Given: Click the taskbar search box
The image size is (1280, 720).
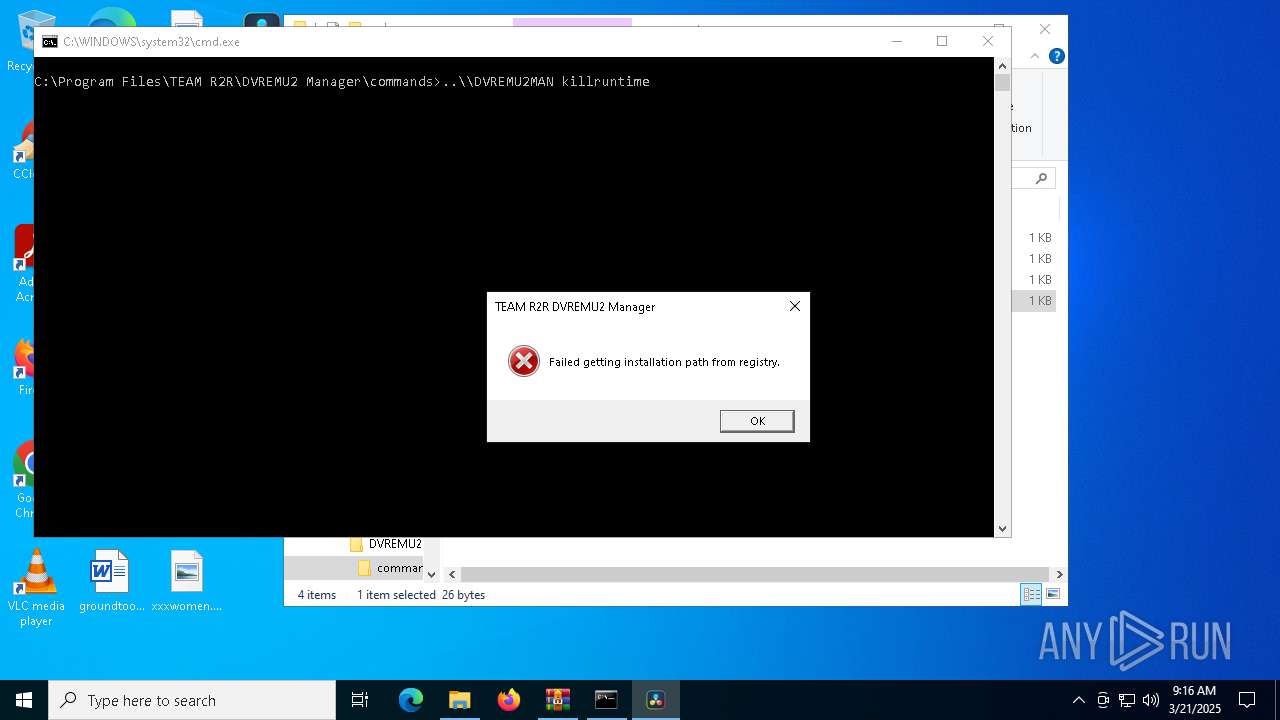Looking at the screenshot, I should point(192,700).
